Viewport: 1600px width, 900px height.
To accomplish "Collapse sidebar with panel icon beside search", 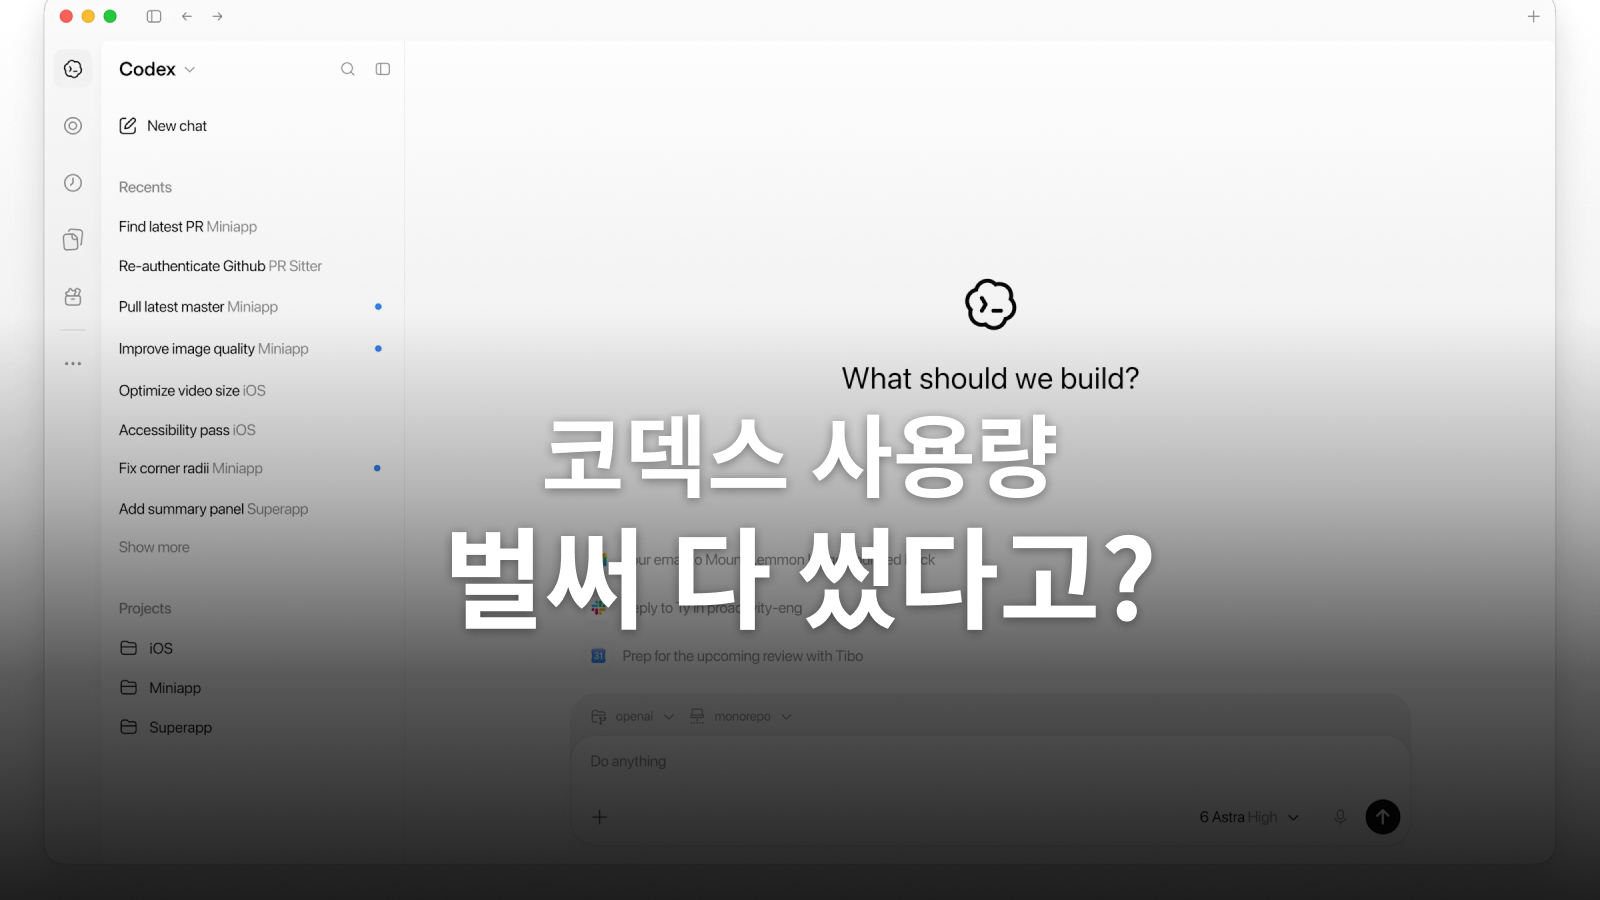I will point(383,69).
